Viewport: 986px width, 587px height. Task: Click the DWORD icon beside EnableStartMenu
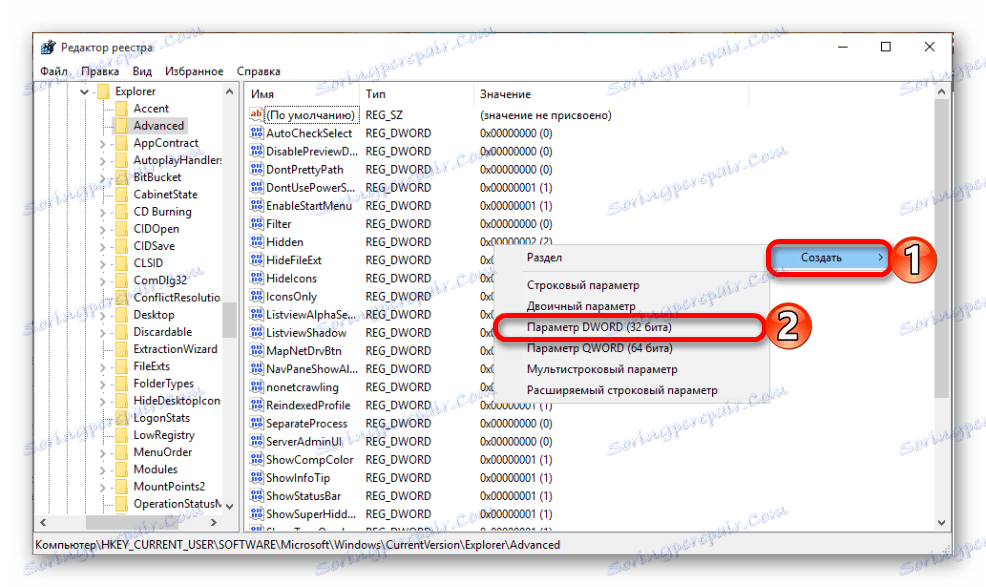(258, 206)
